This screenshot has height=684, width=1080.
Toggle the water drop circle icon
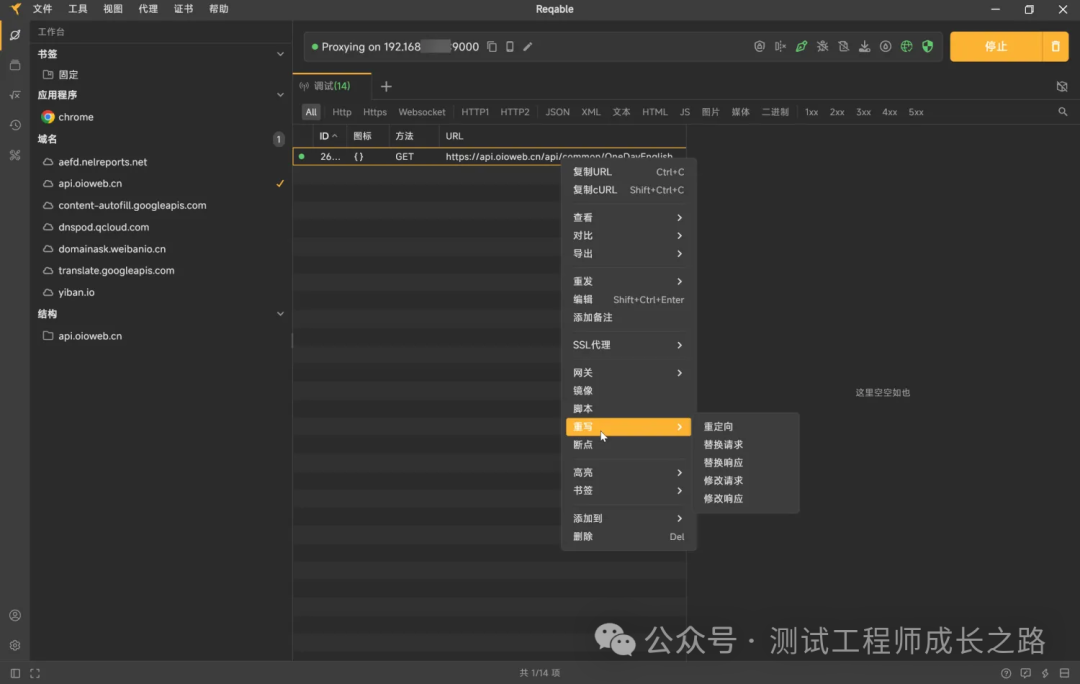tap(886, 47)
